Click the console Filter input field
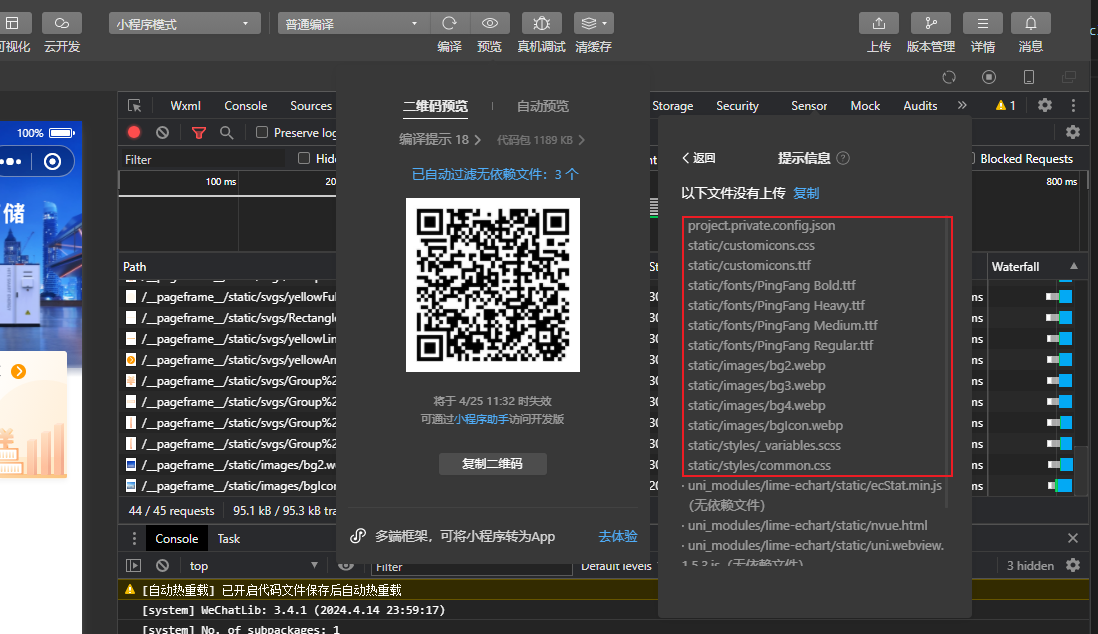 471,567
